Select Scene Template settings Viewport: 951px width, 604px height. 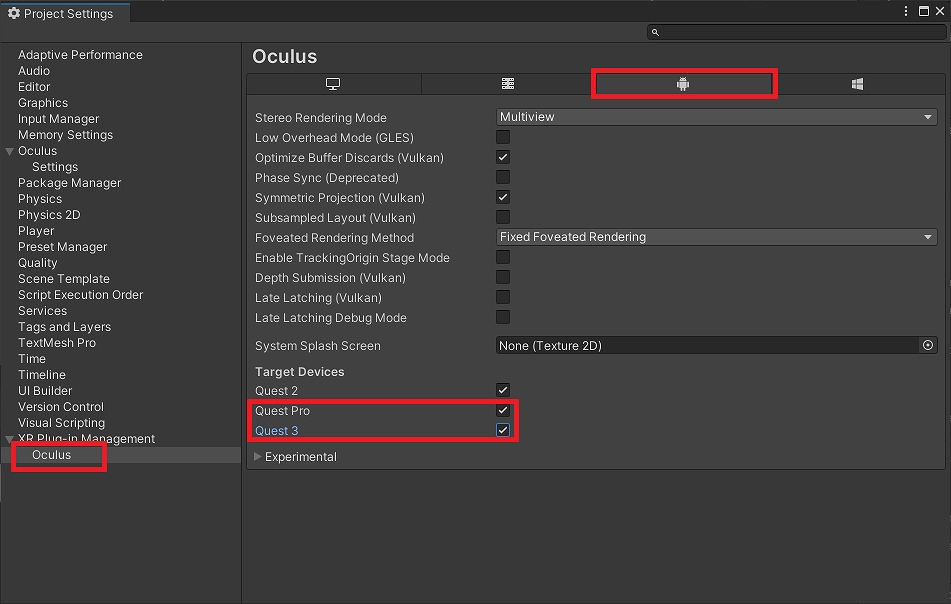point(64,279)
